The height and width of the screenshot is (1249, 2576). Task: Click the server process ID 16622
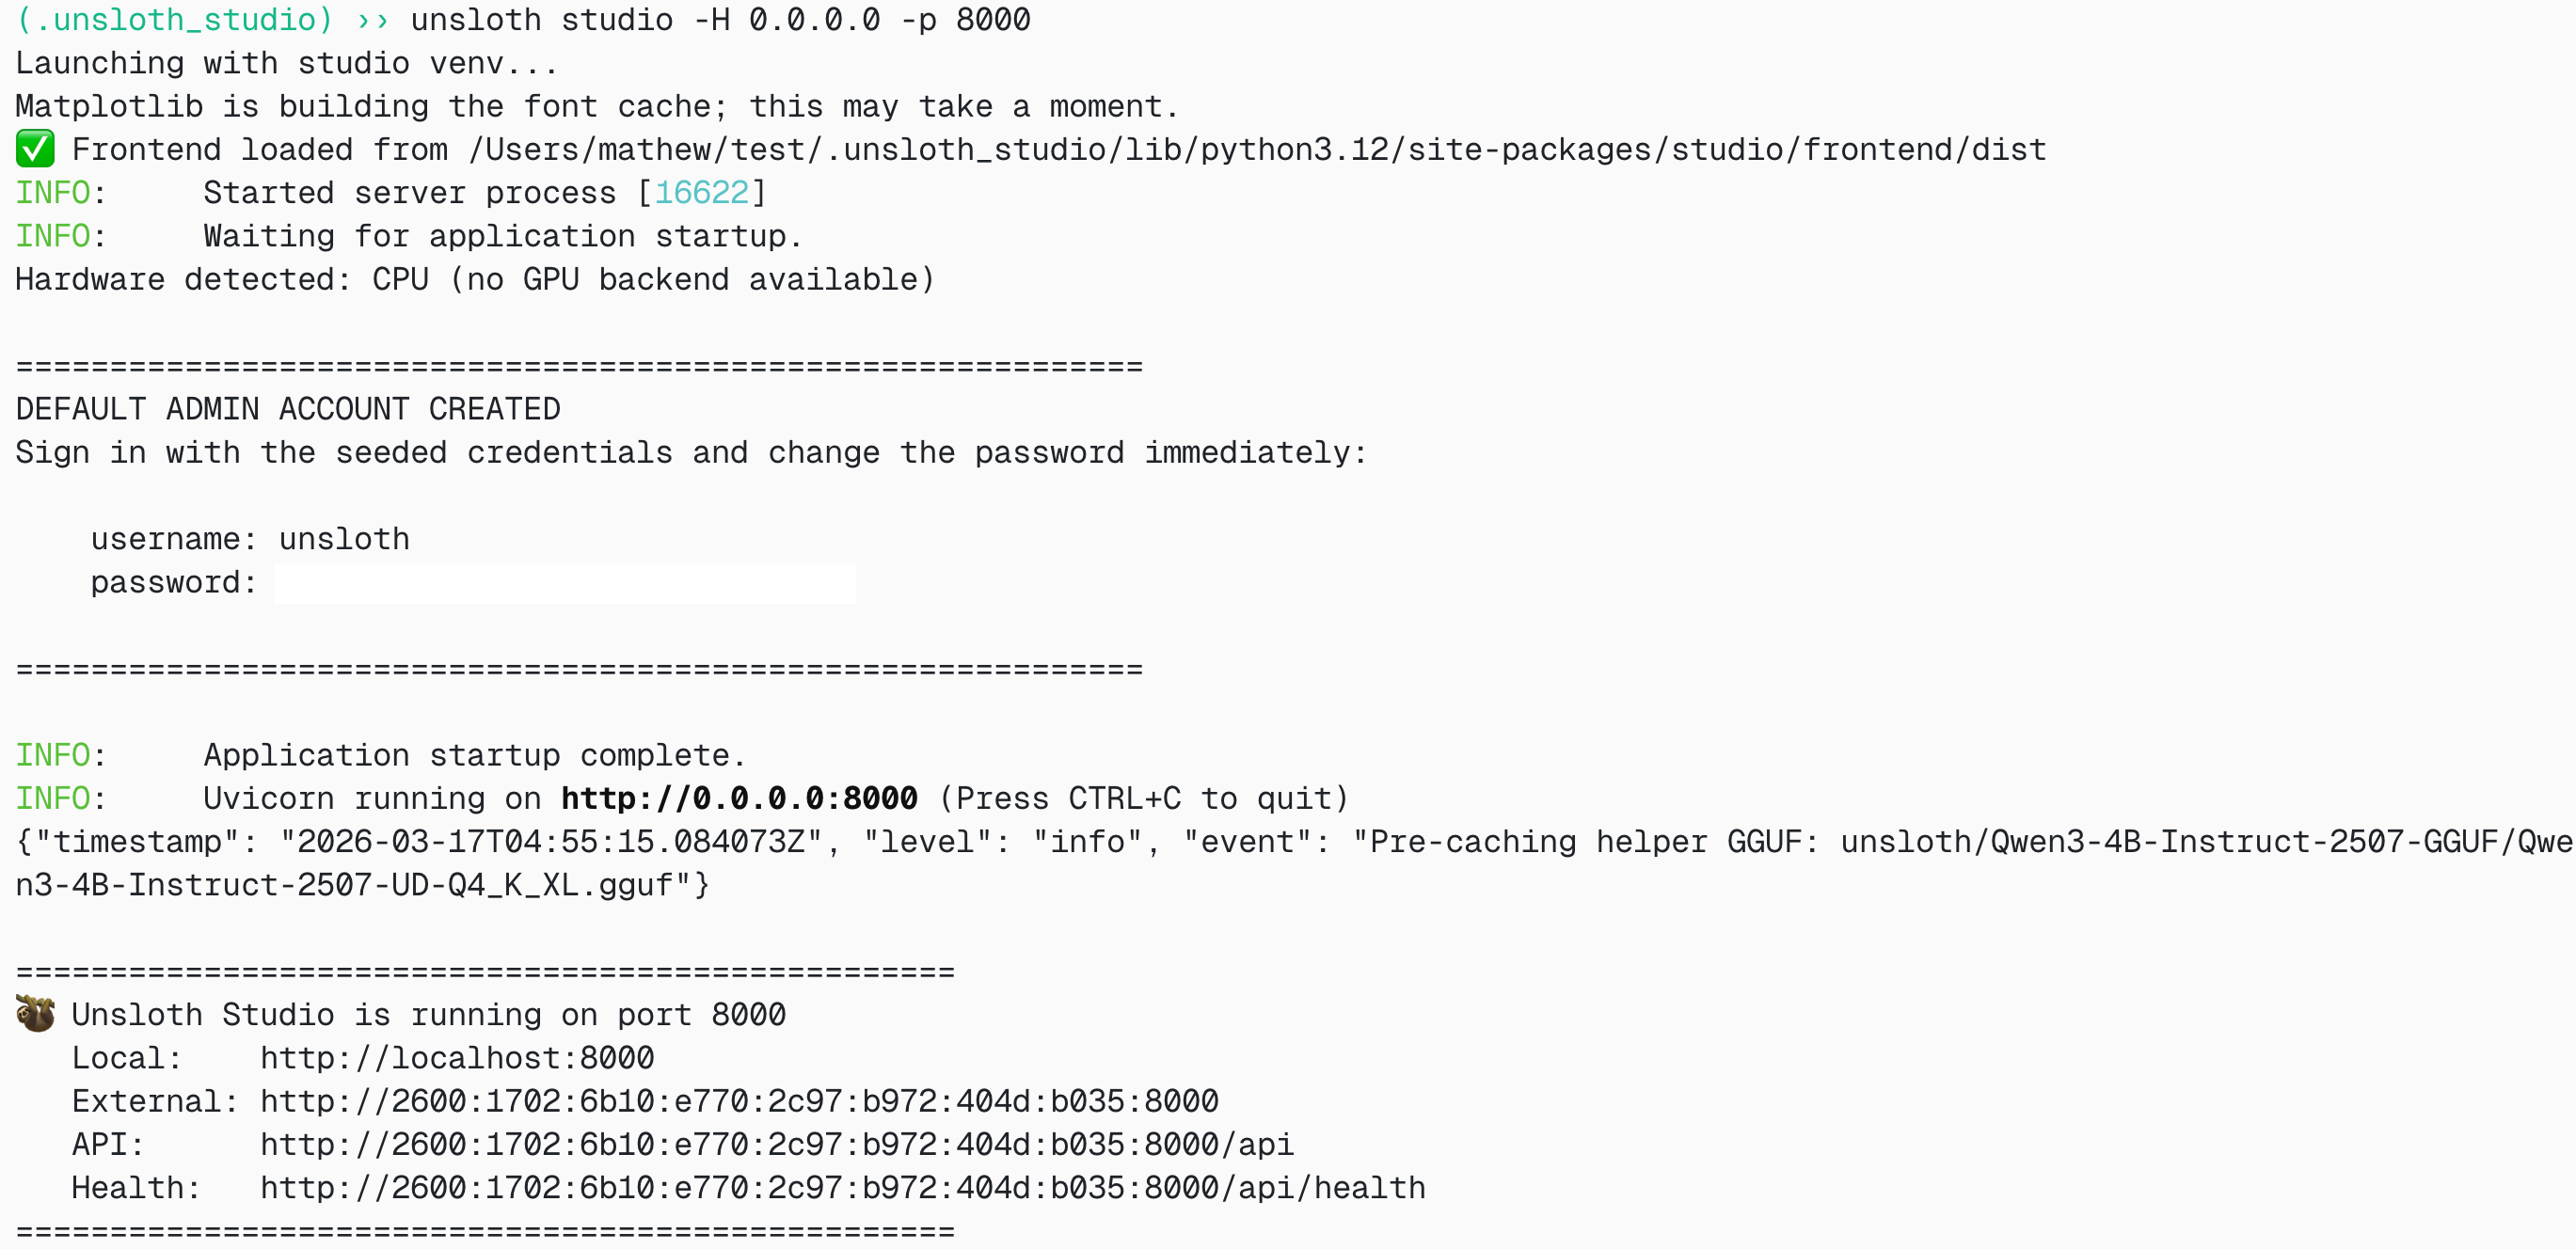tap(701, 193)
